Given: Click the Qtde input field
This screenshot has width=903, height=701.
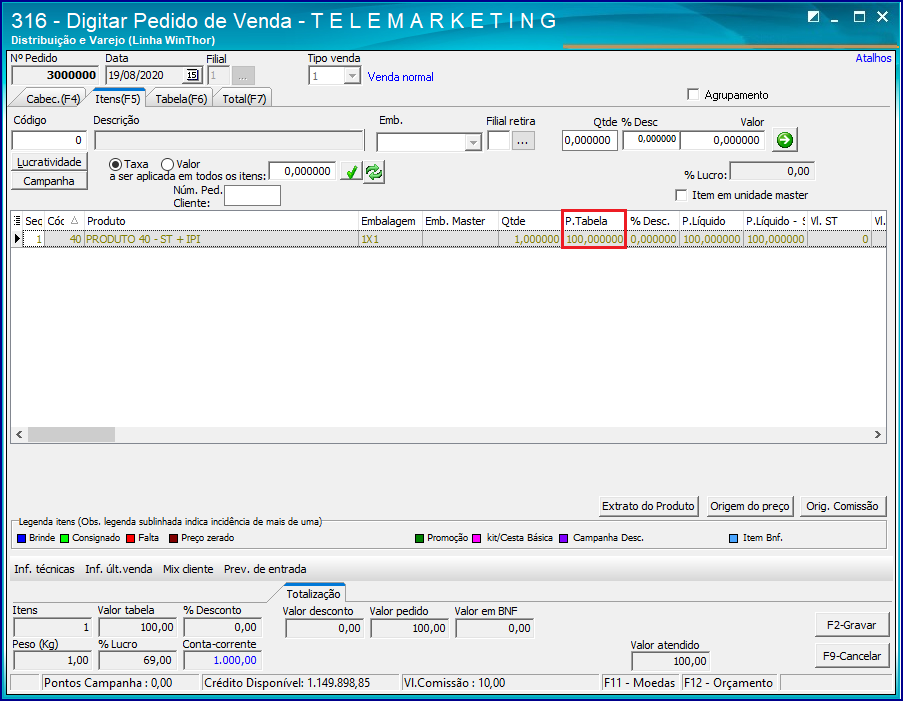Looking at the screenshot, I should coord(589,140).
